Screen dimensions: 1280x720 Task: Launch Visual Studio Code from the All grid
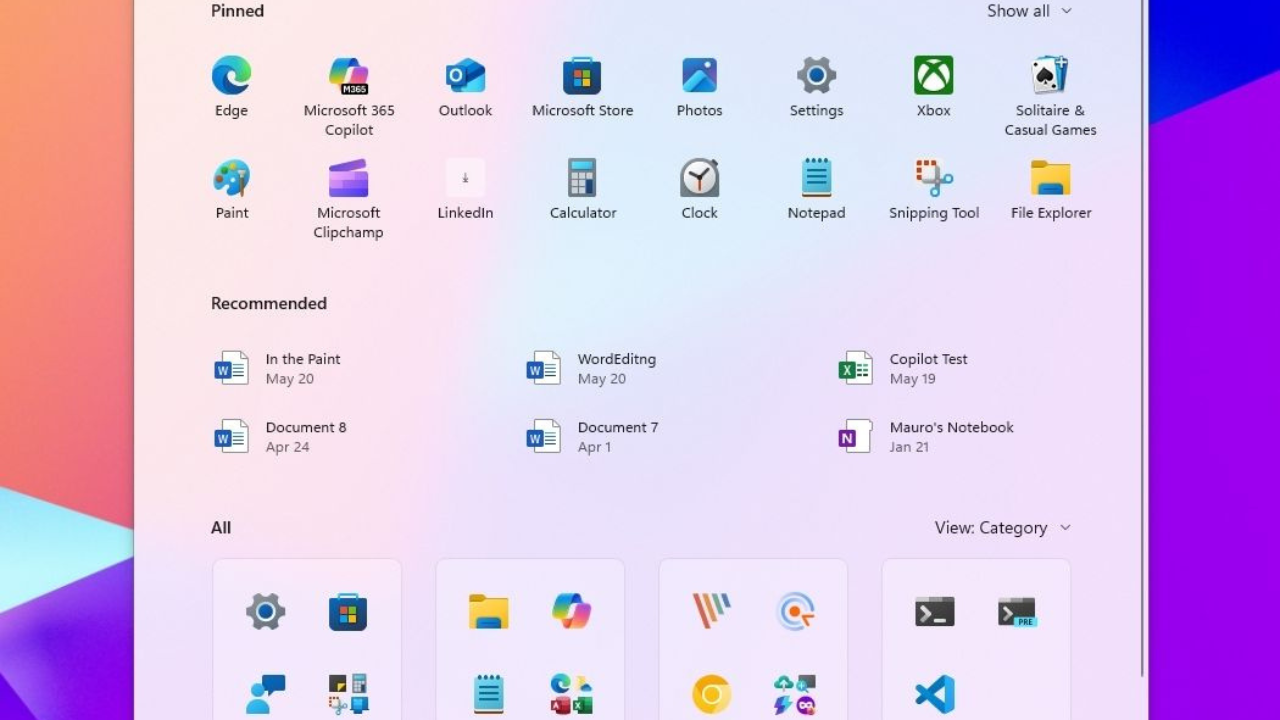tap(935, 694)
